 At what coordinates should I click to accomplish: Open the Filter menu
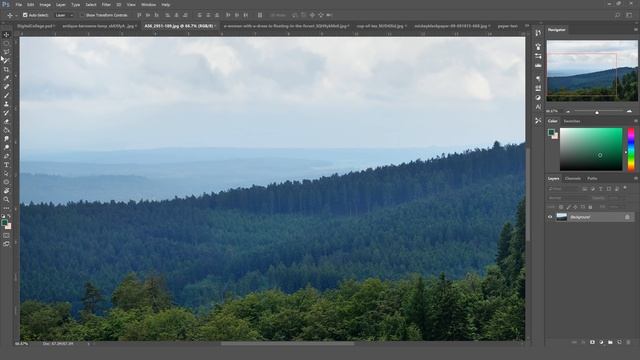pyautogui.click(x=106, y=4)
